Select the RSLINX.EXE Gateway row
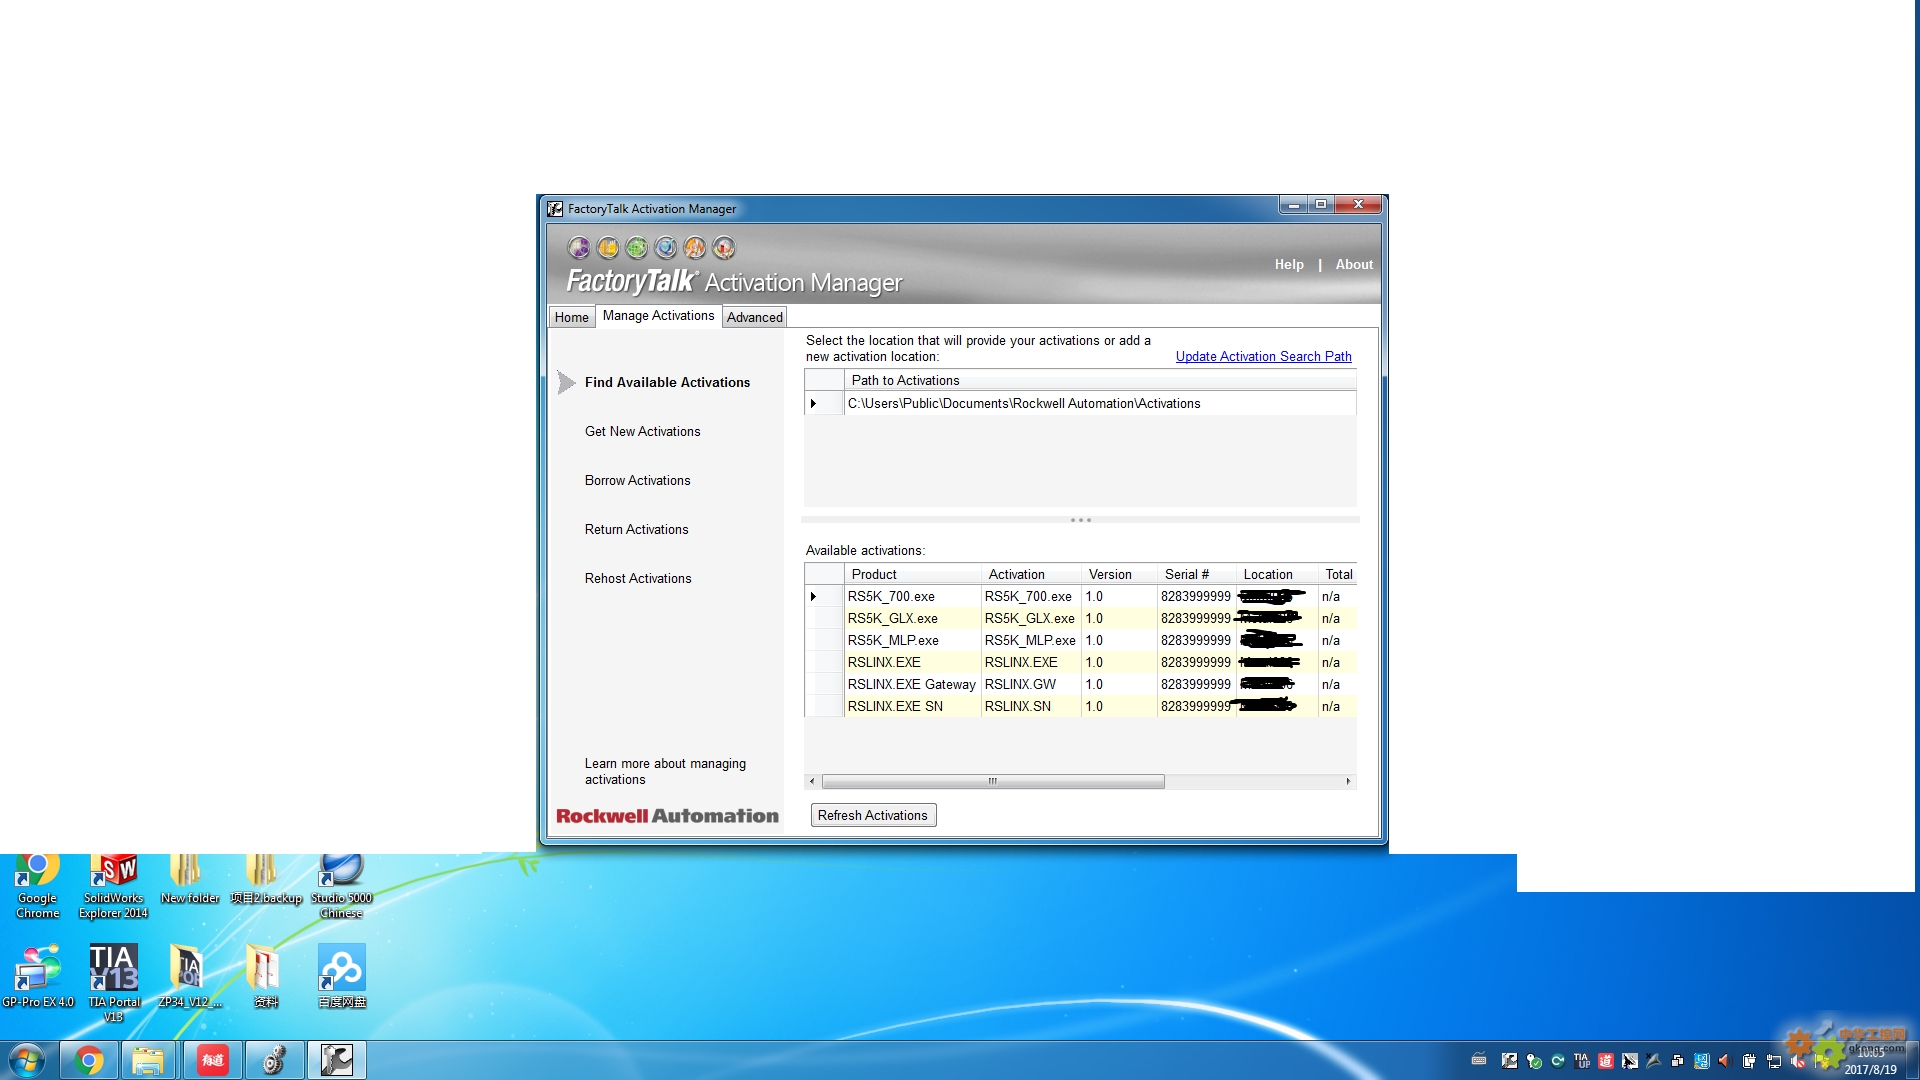Screen dimensions: 1920x1080 click(x=1080, y=685)
